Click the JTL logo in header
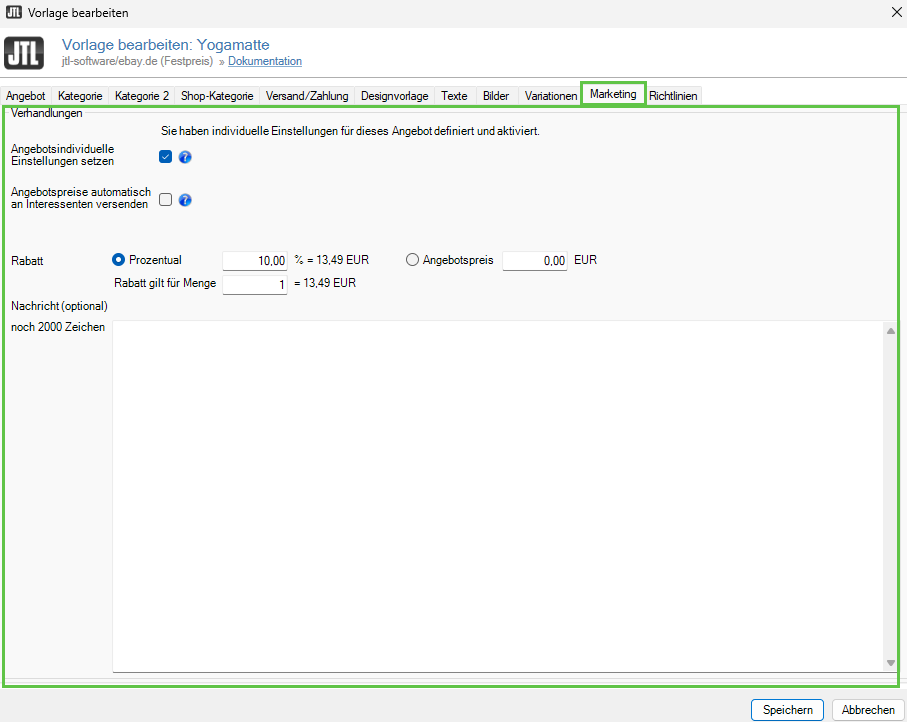The image size is (907, 722). click(x=25, y=53)
